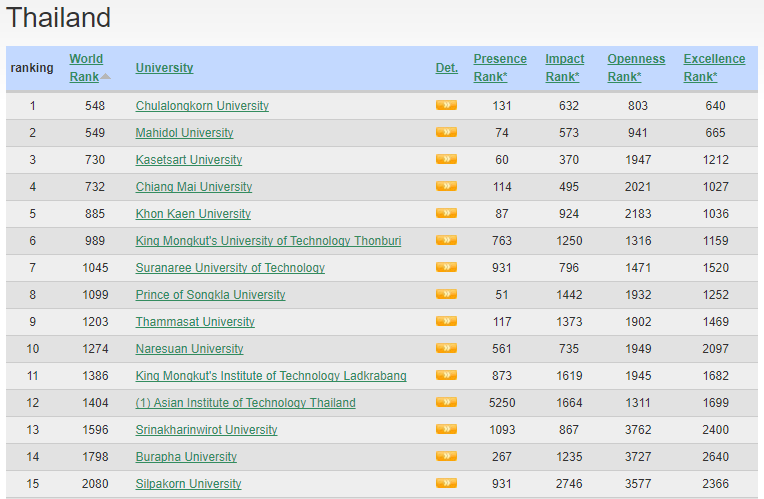Open Naresuan University link
Screen dimensions: 764x499
click(190, 349)
